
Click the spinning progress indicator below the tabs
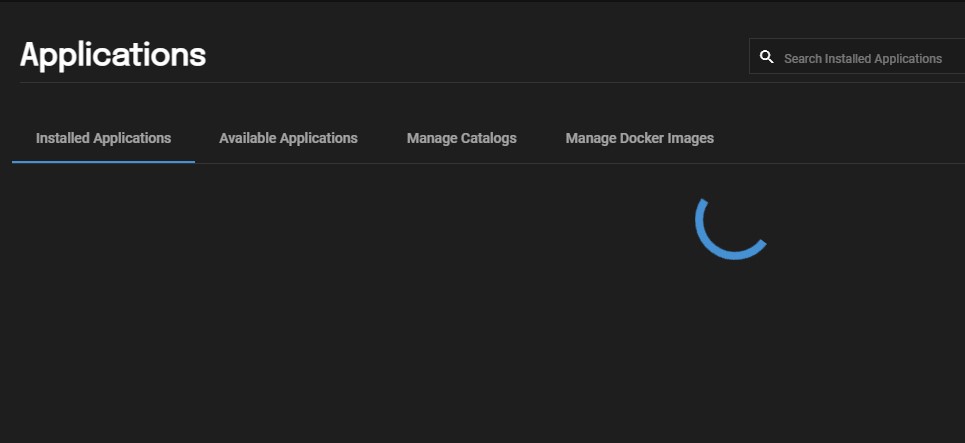(731, 228)
